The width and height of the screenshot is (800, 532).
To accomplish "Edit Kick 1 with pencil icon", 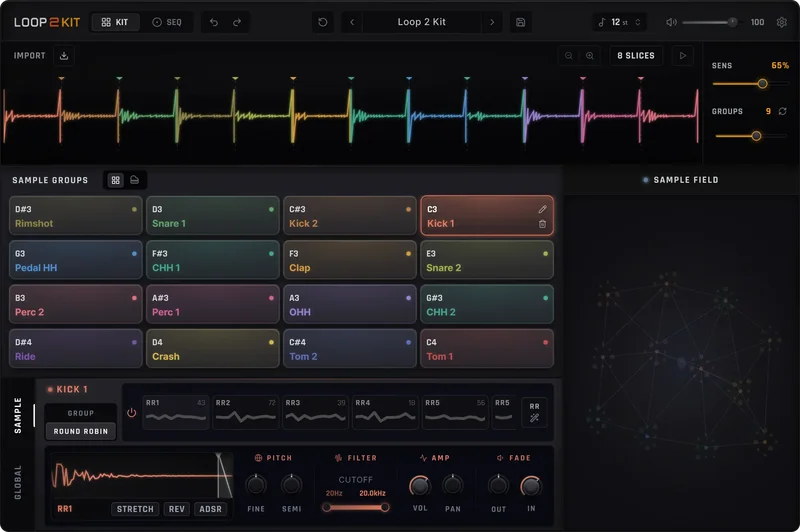I will 542,209.
